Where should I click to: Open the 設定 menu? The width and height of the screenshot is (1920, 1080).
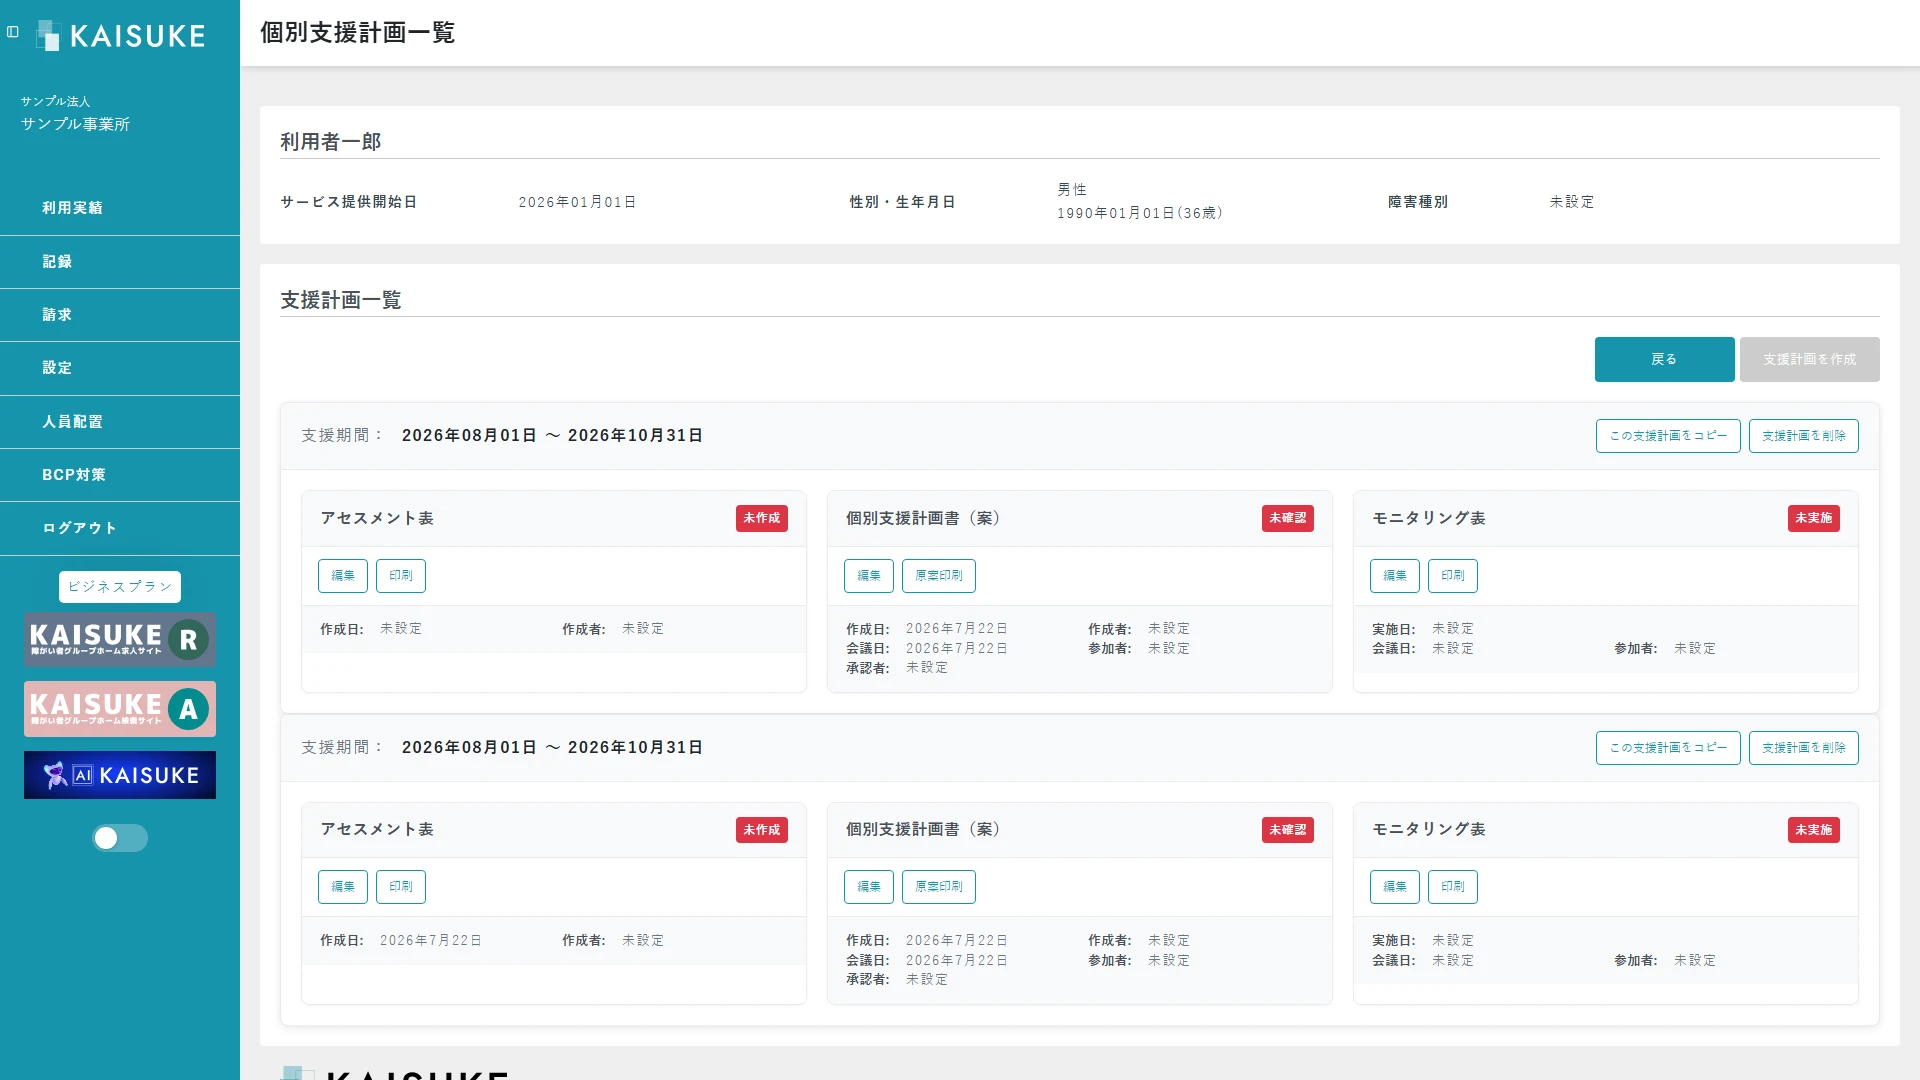coord(120,368)
